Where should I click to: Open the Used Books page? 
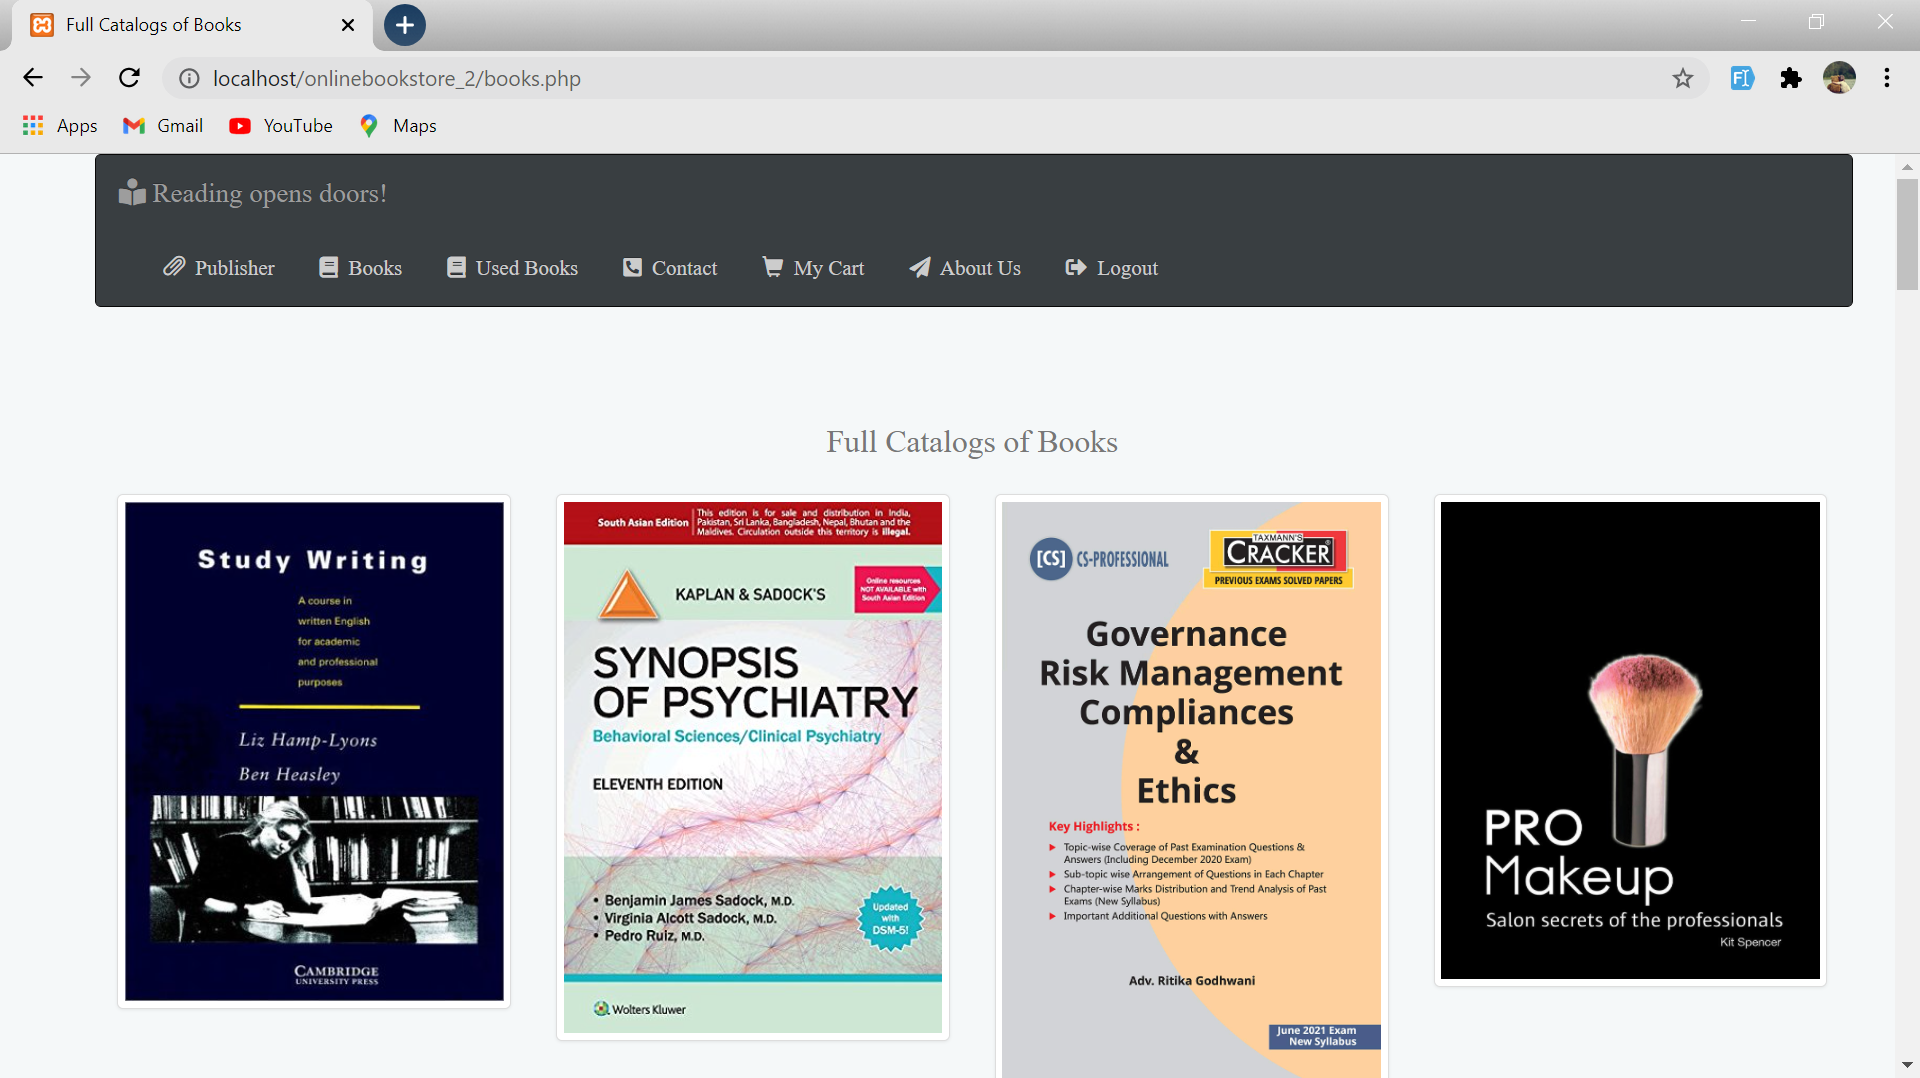[x=512, y=268]
